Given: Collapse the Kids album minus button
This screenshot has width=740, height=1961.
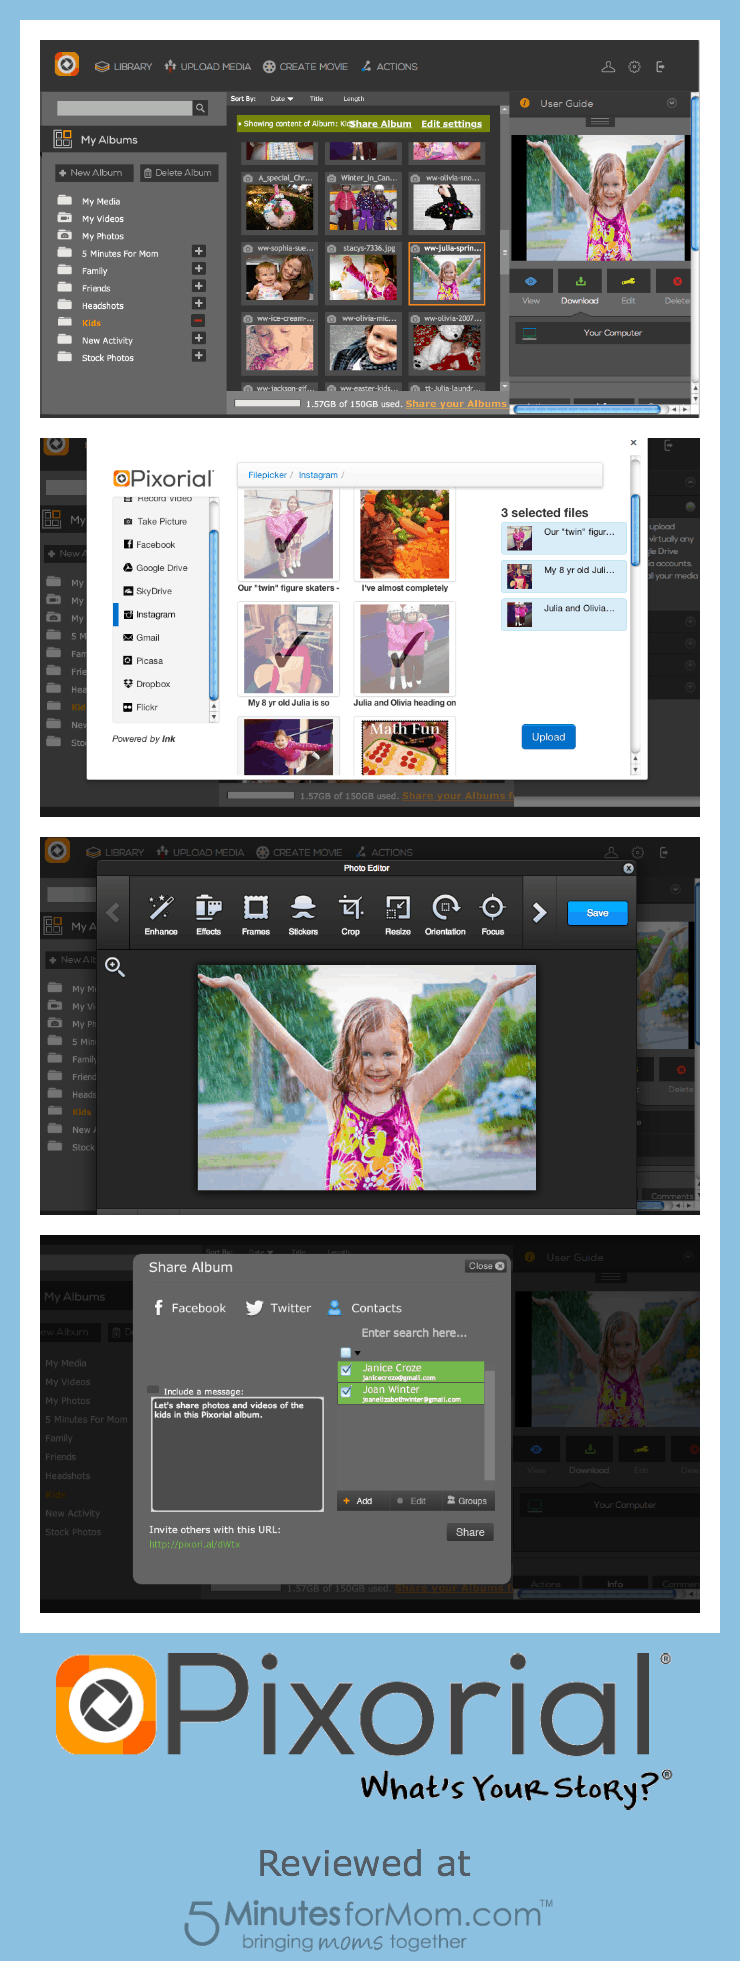Looking at the screenshot, I should pos(198,321).
